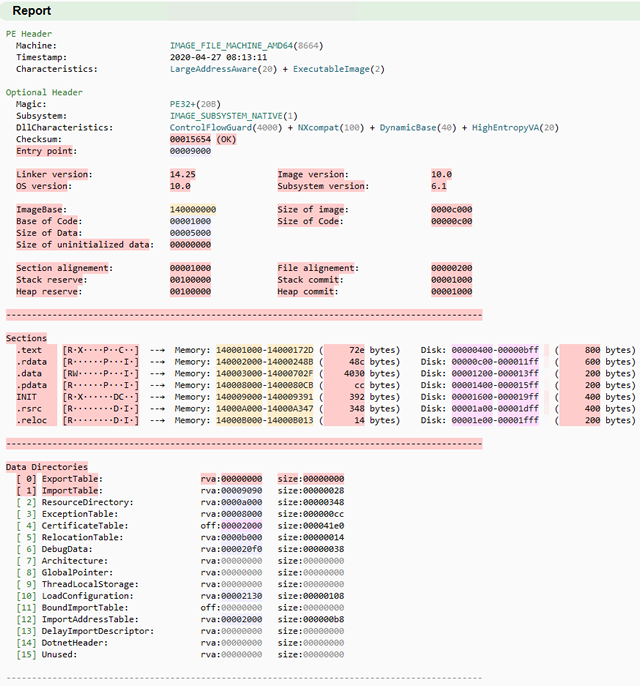Image resolution: width=640 pixels, height=686 pixels.
Task: Click the CertificateTable offset 00002000
Action: coord(234,526)
